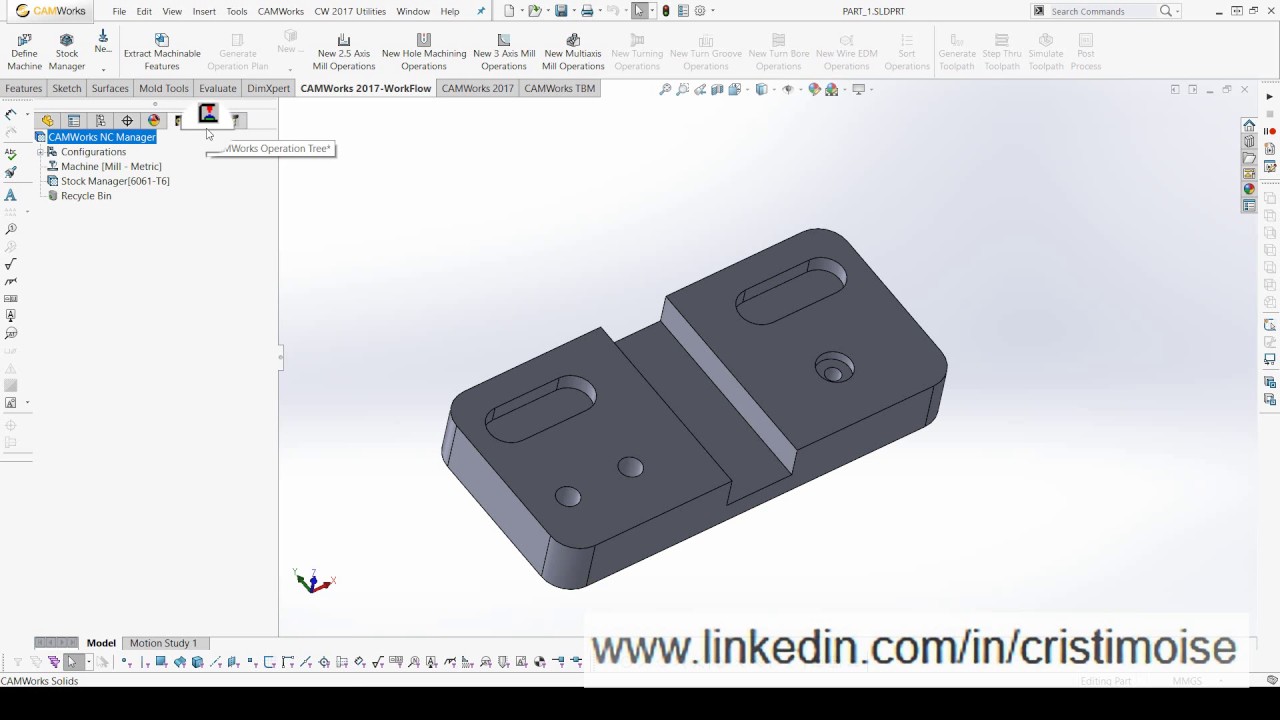The image size is (1280, 720).
Task: Toggle the pin icon beside Help menu
Action: coord(481,11)
